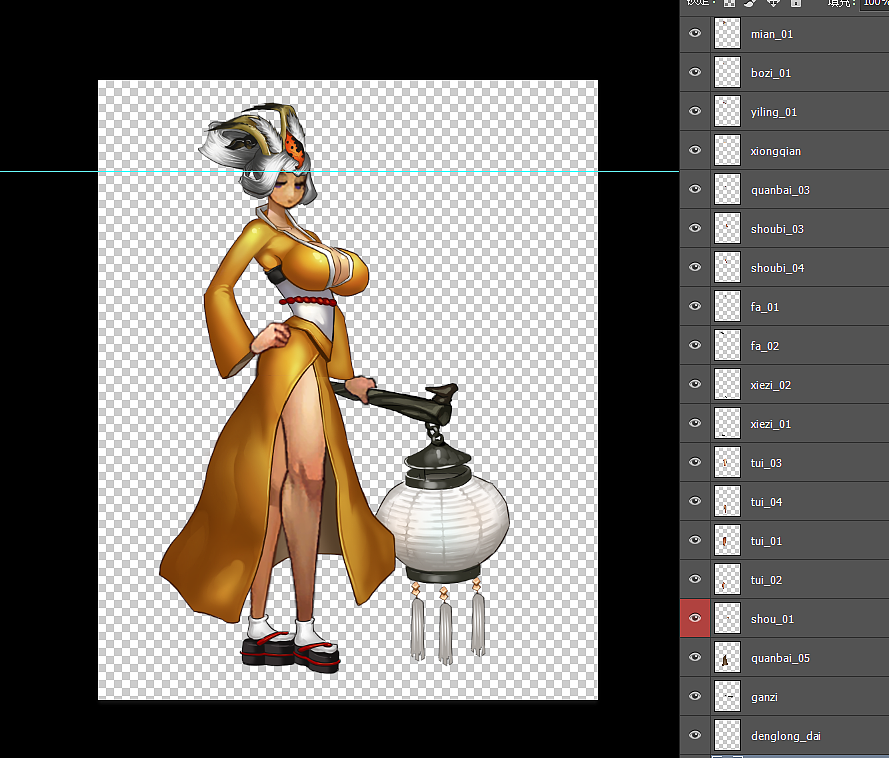Hide the denglong_dai layer
889x758 pixels.
pos(695,735)
